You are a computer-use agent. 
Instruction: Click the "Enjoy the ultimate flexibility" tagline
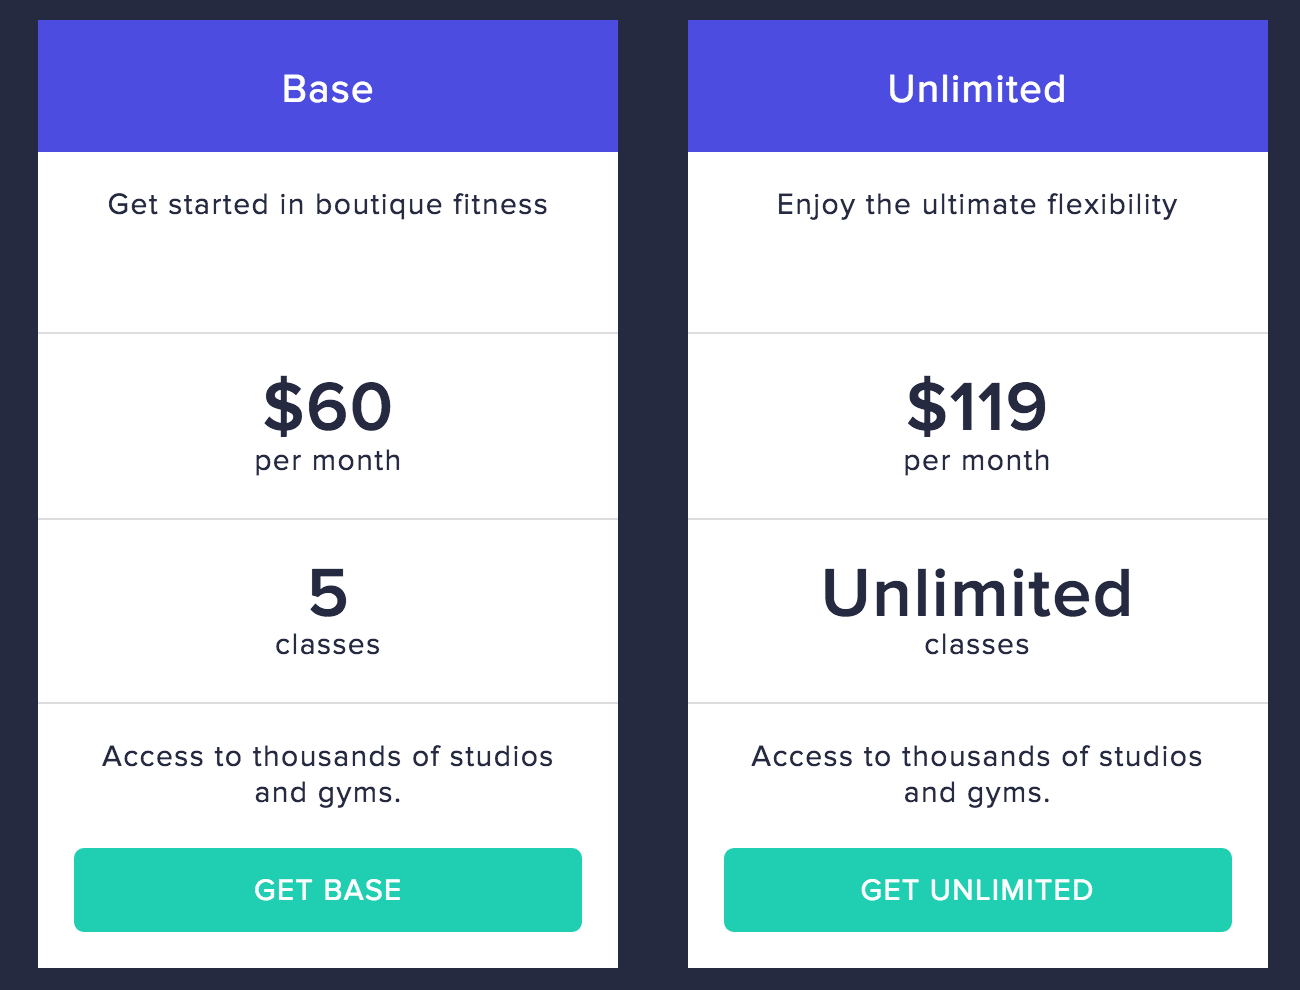coord(977,205)
